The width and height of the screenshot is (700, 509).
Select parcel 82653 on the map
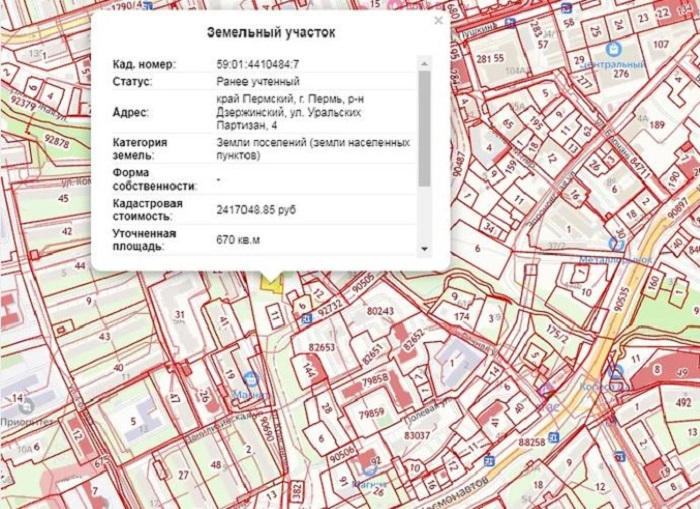(x=321, y=346)
